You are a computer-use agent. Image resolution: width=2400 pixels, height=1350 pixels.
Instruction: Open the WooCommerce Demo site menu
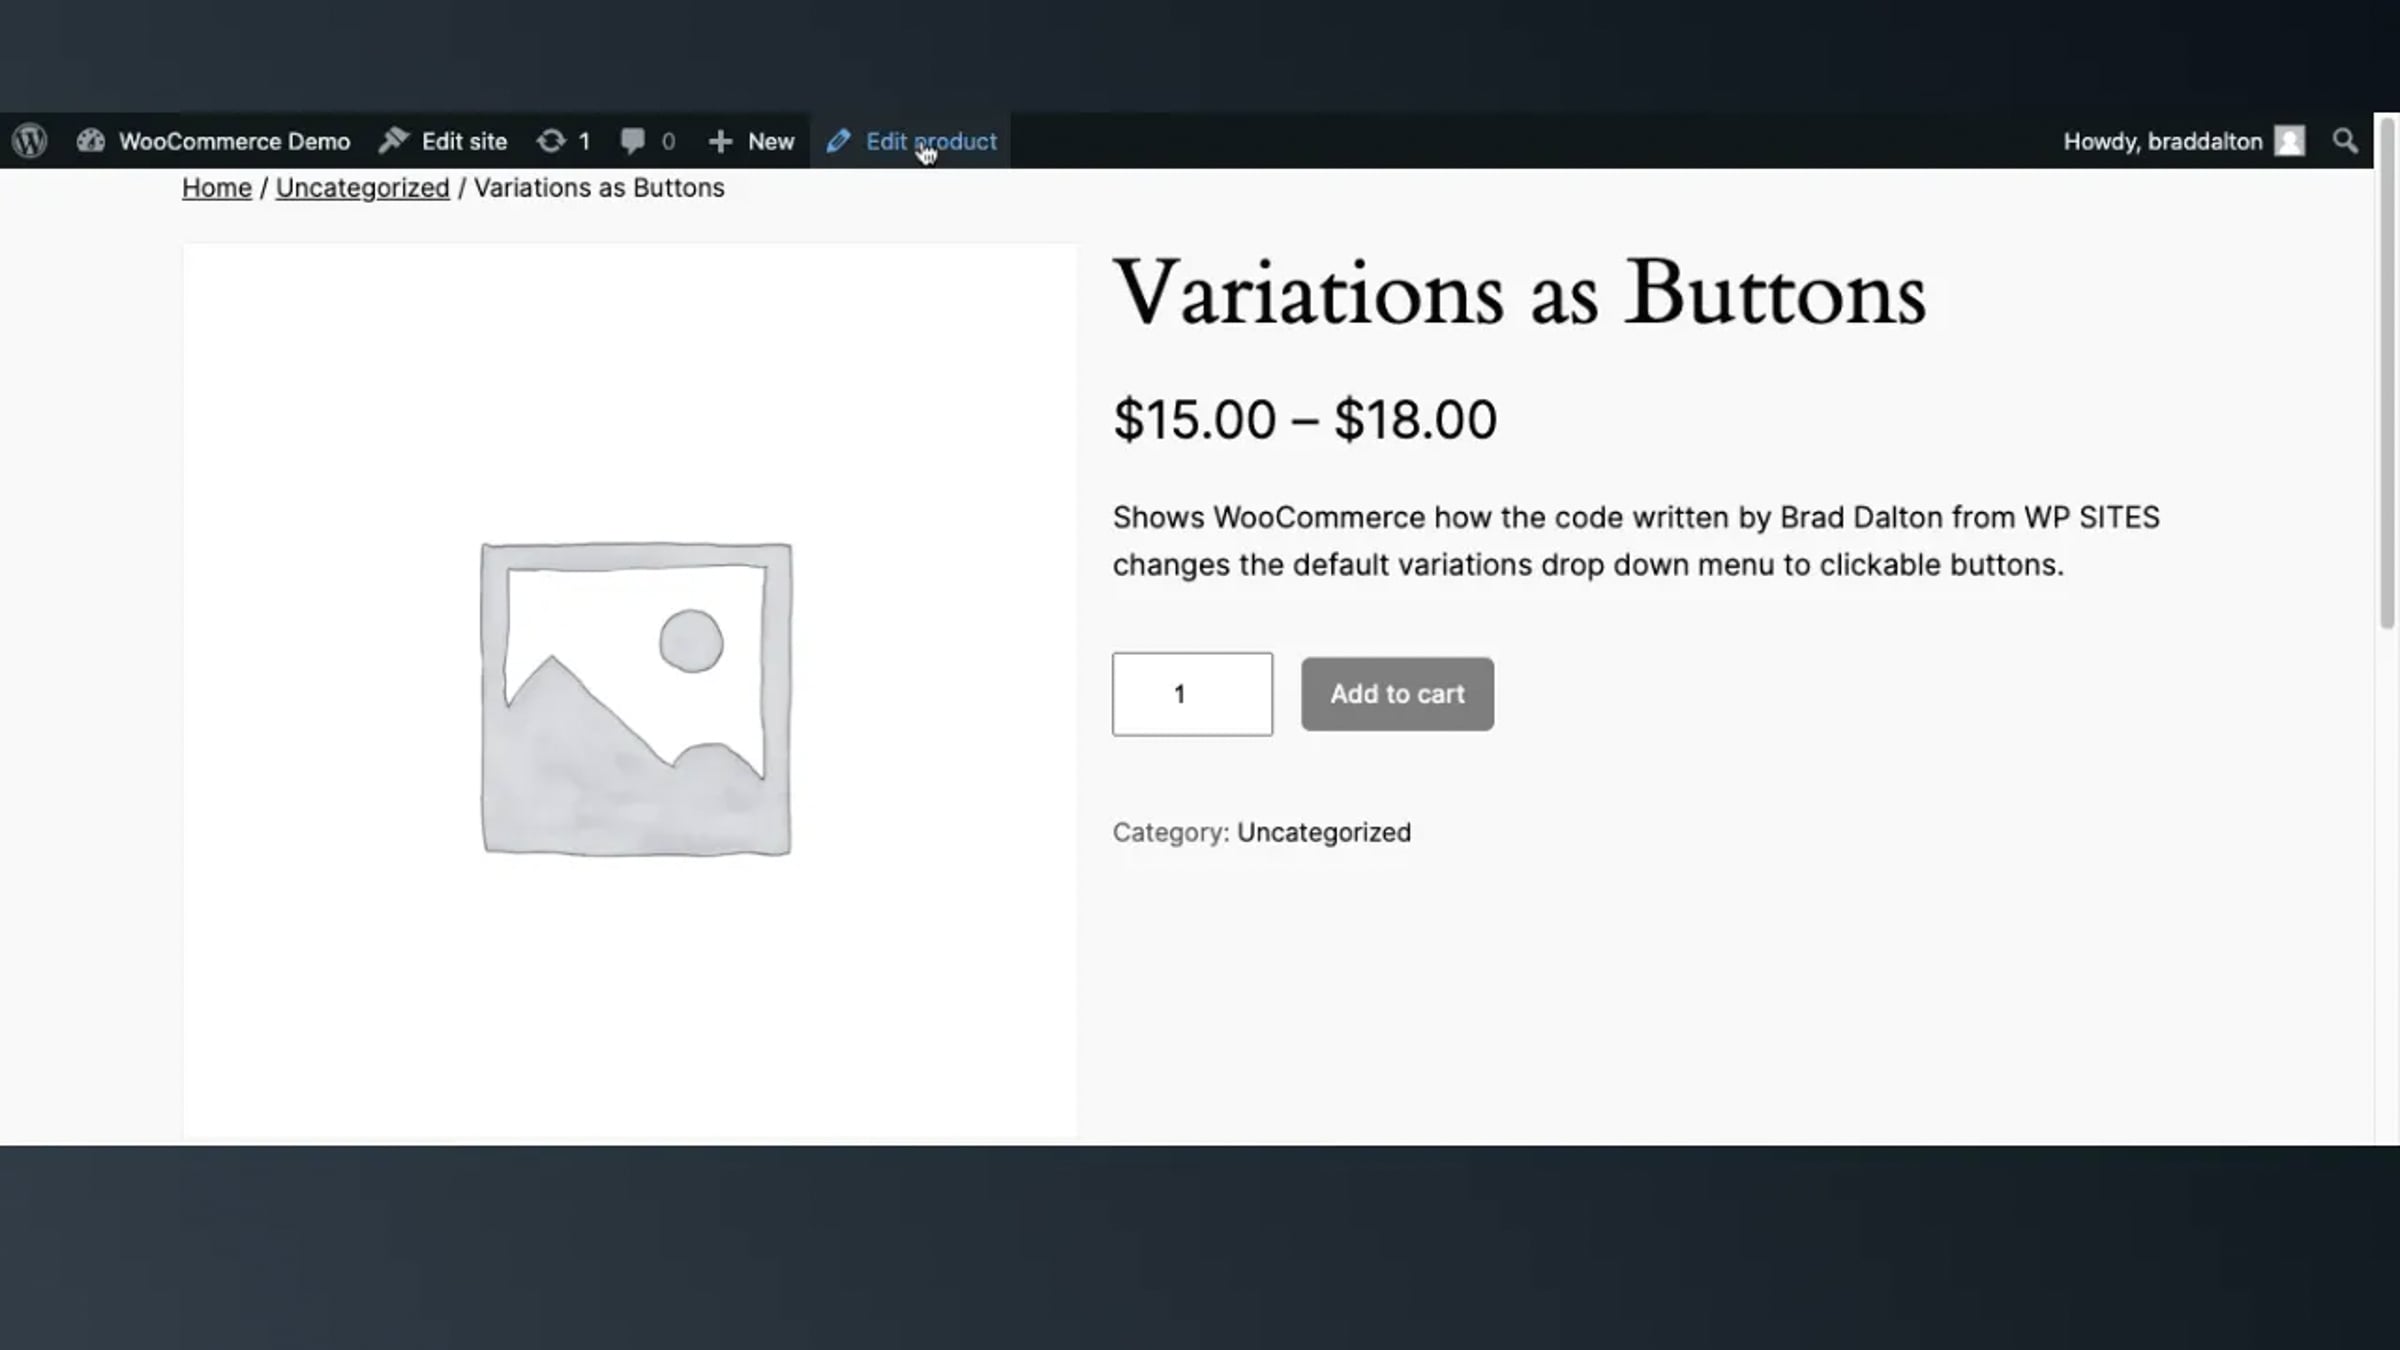(234, 141)
